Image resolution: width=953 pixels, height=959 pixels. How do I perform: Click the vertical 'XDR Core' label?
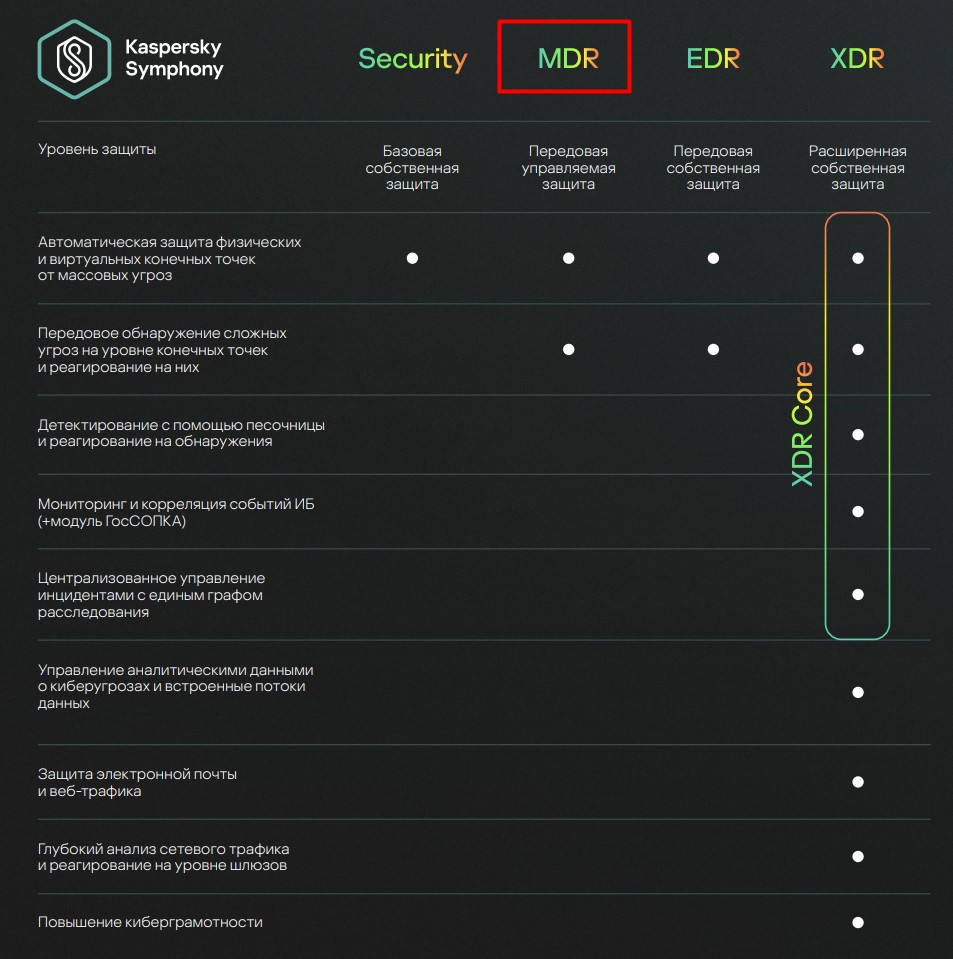802,424
